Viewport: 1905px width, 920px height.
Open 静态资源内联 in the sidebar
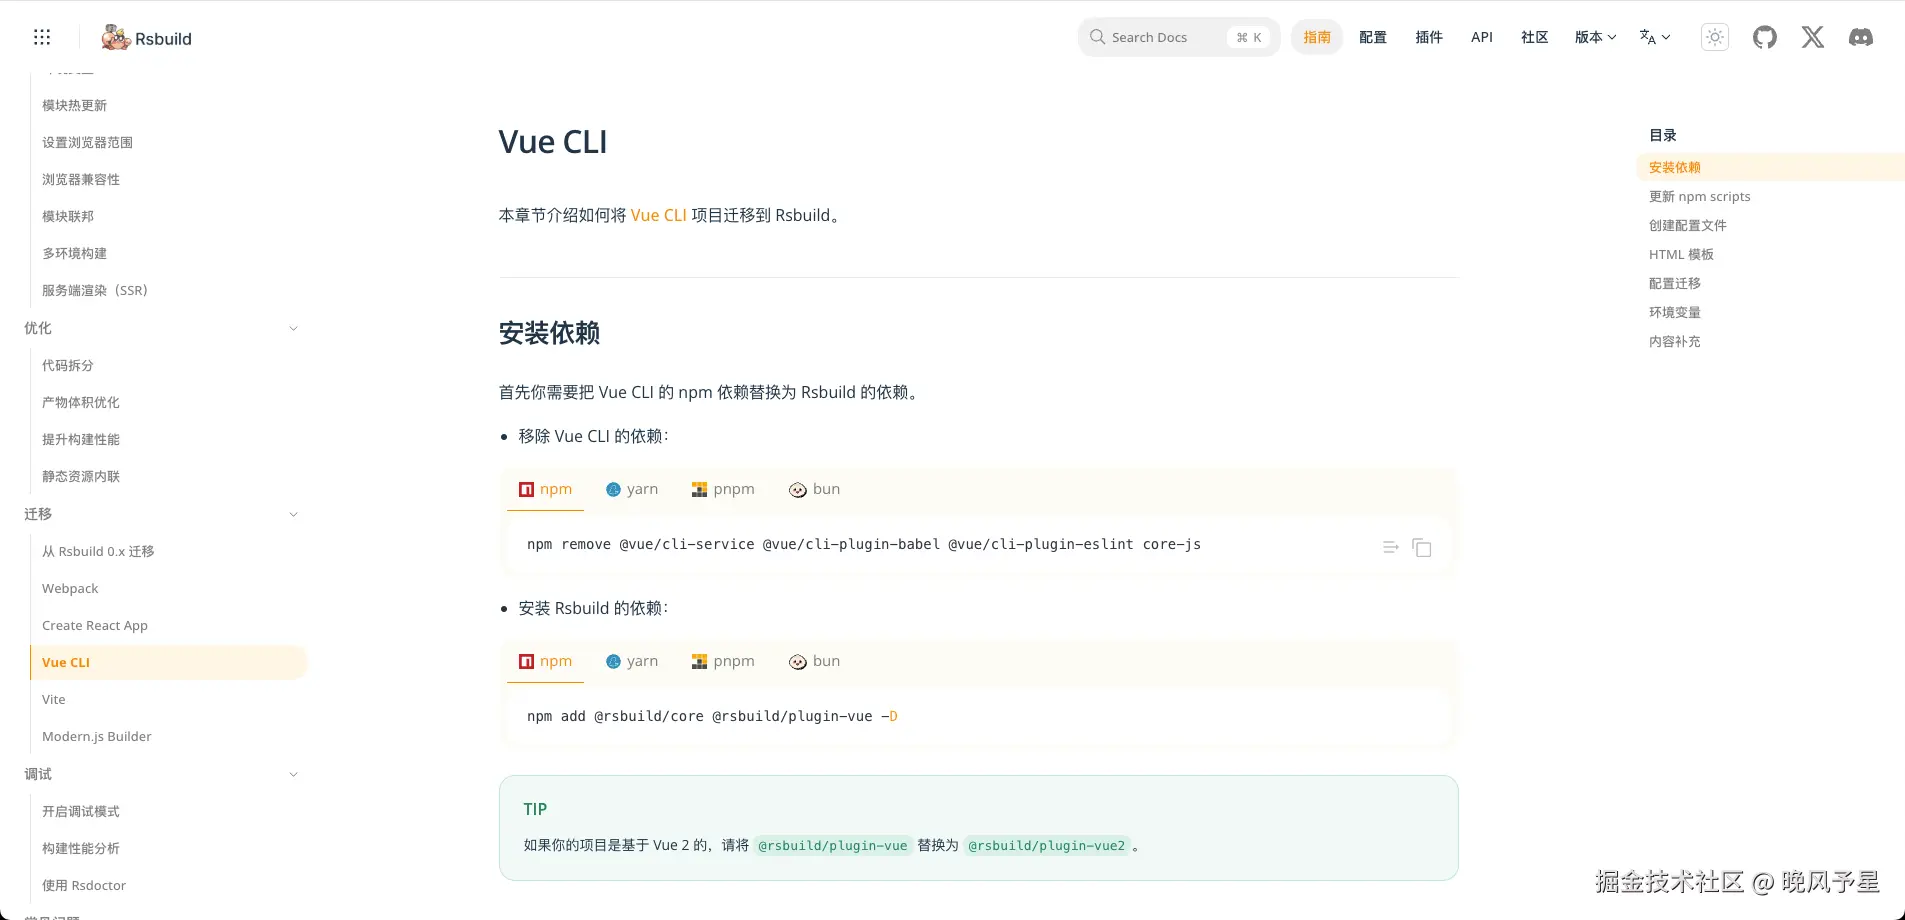click(x=81, y=476)
